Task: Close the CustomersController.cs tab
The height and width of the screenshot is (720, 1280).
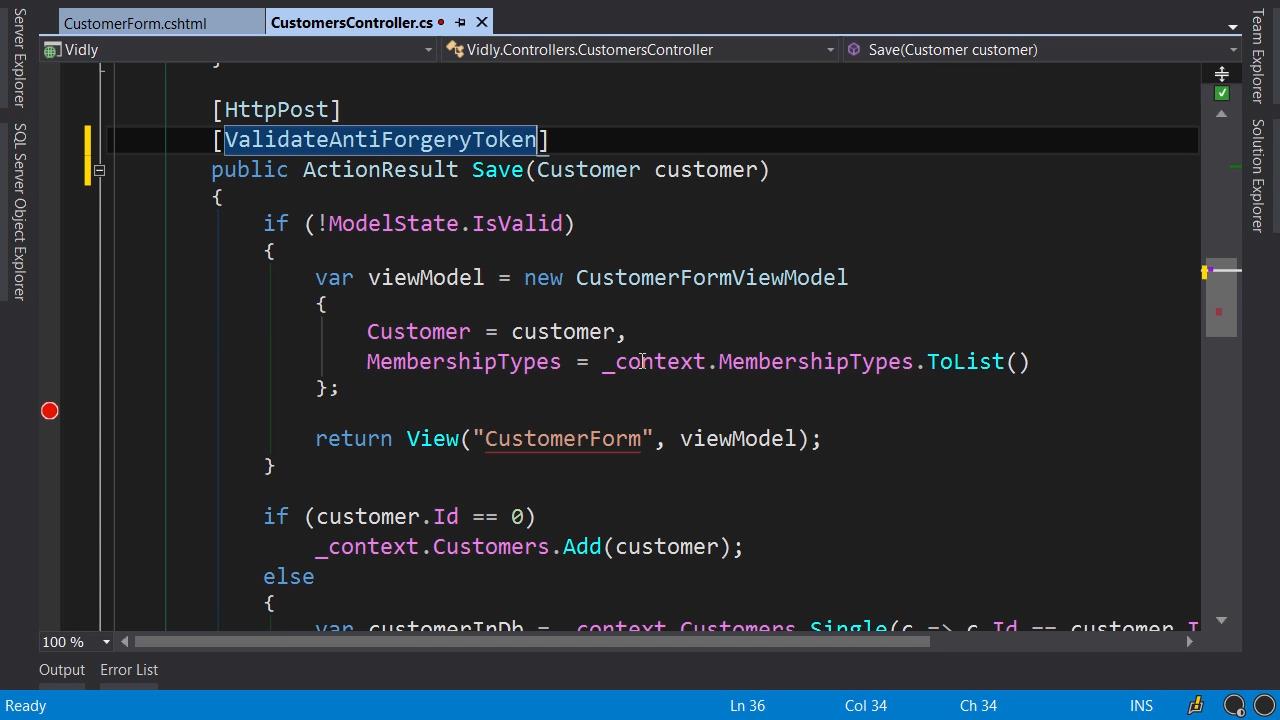Action: click(482, 22)
